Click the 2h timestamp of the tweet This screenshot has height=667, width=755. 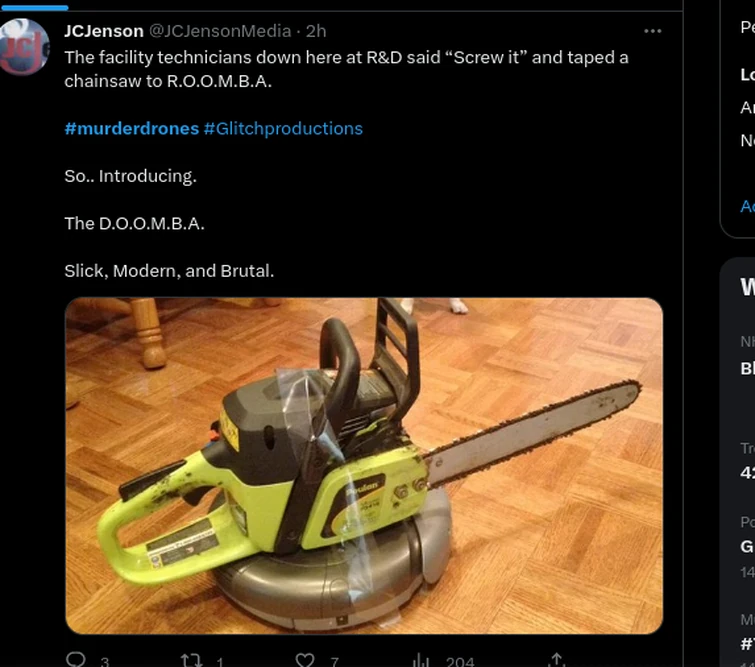[x=316, y=31]
